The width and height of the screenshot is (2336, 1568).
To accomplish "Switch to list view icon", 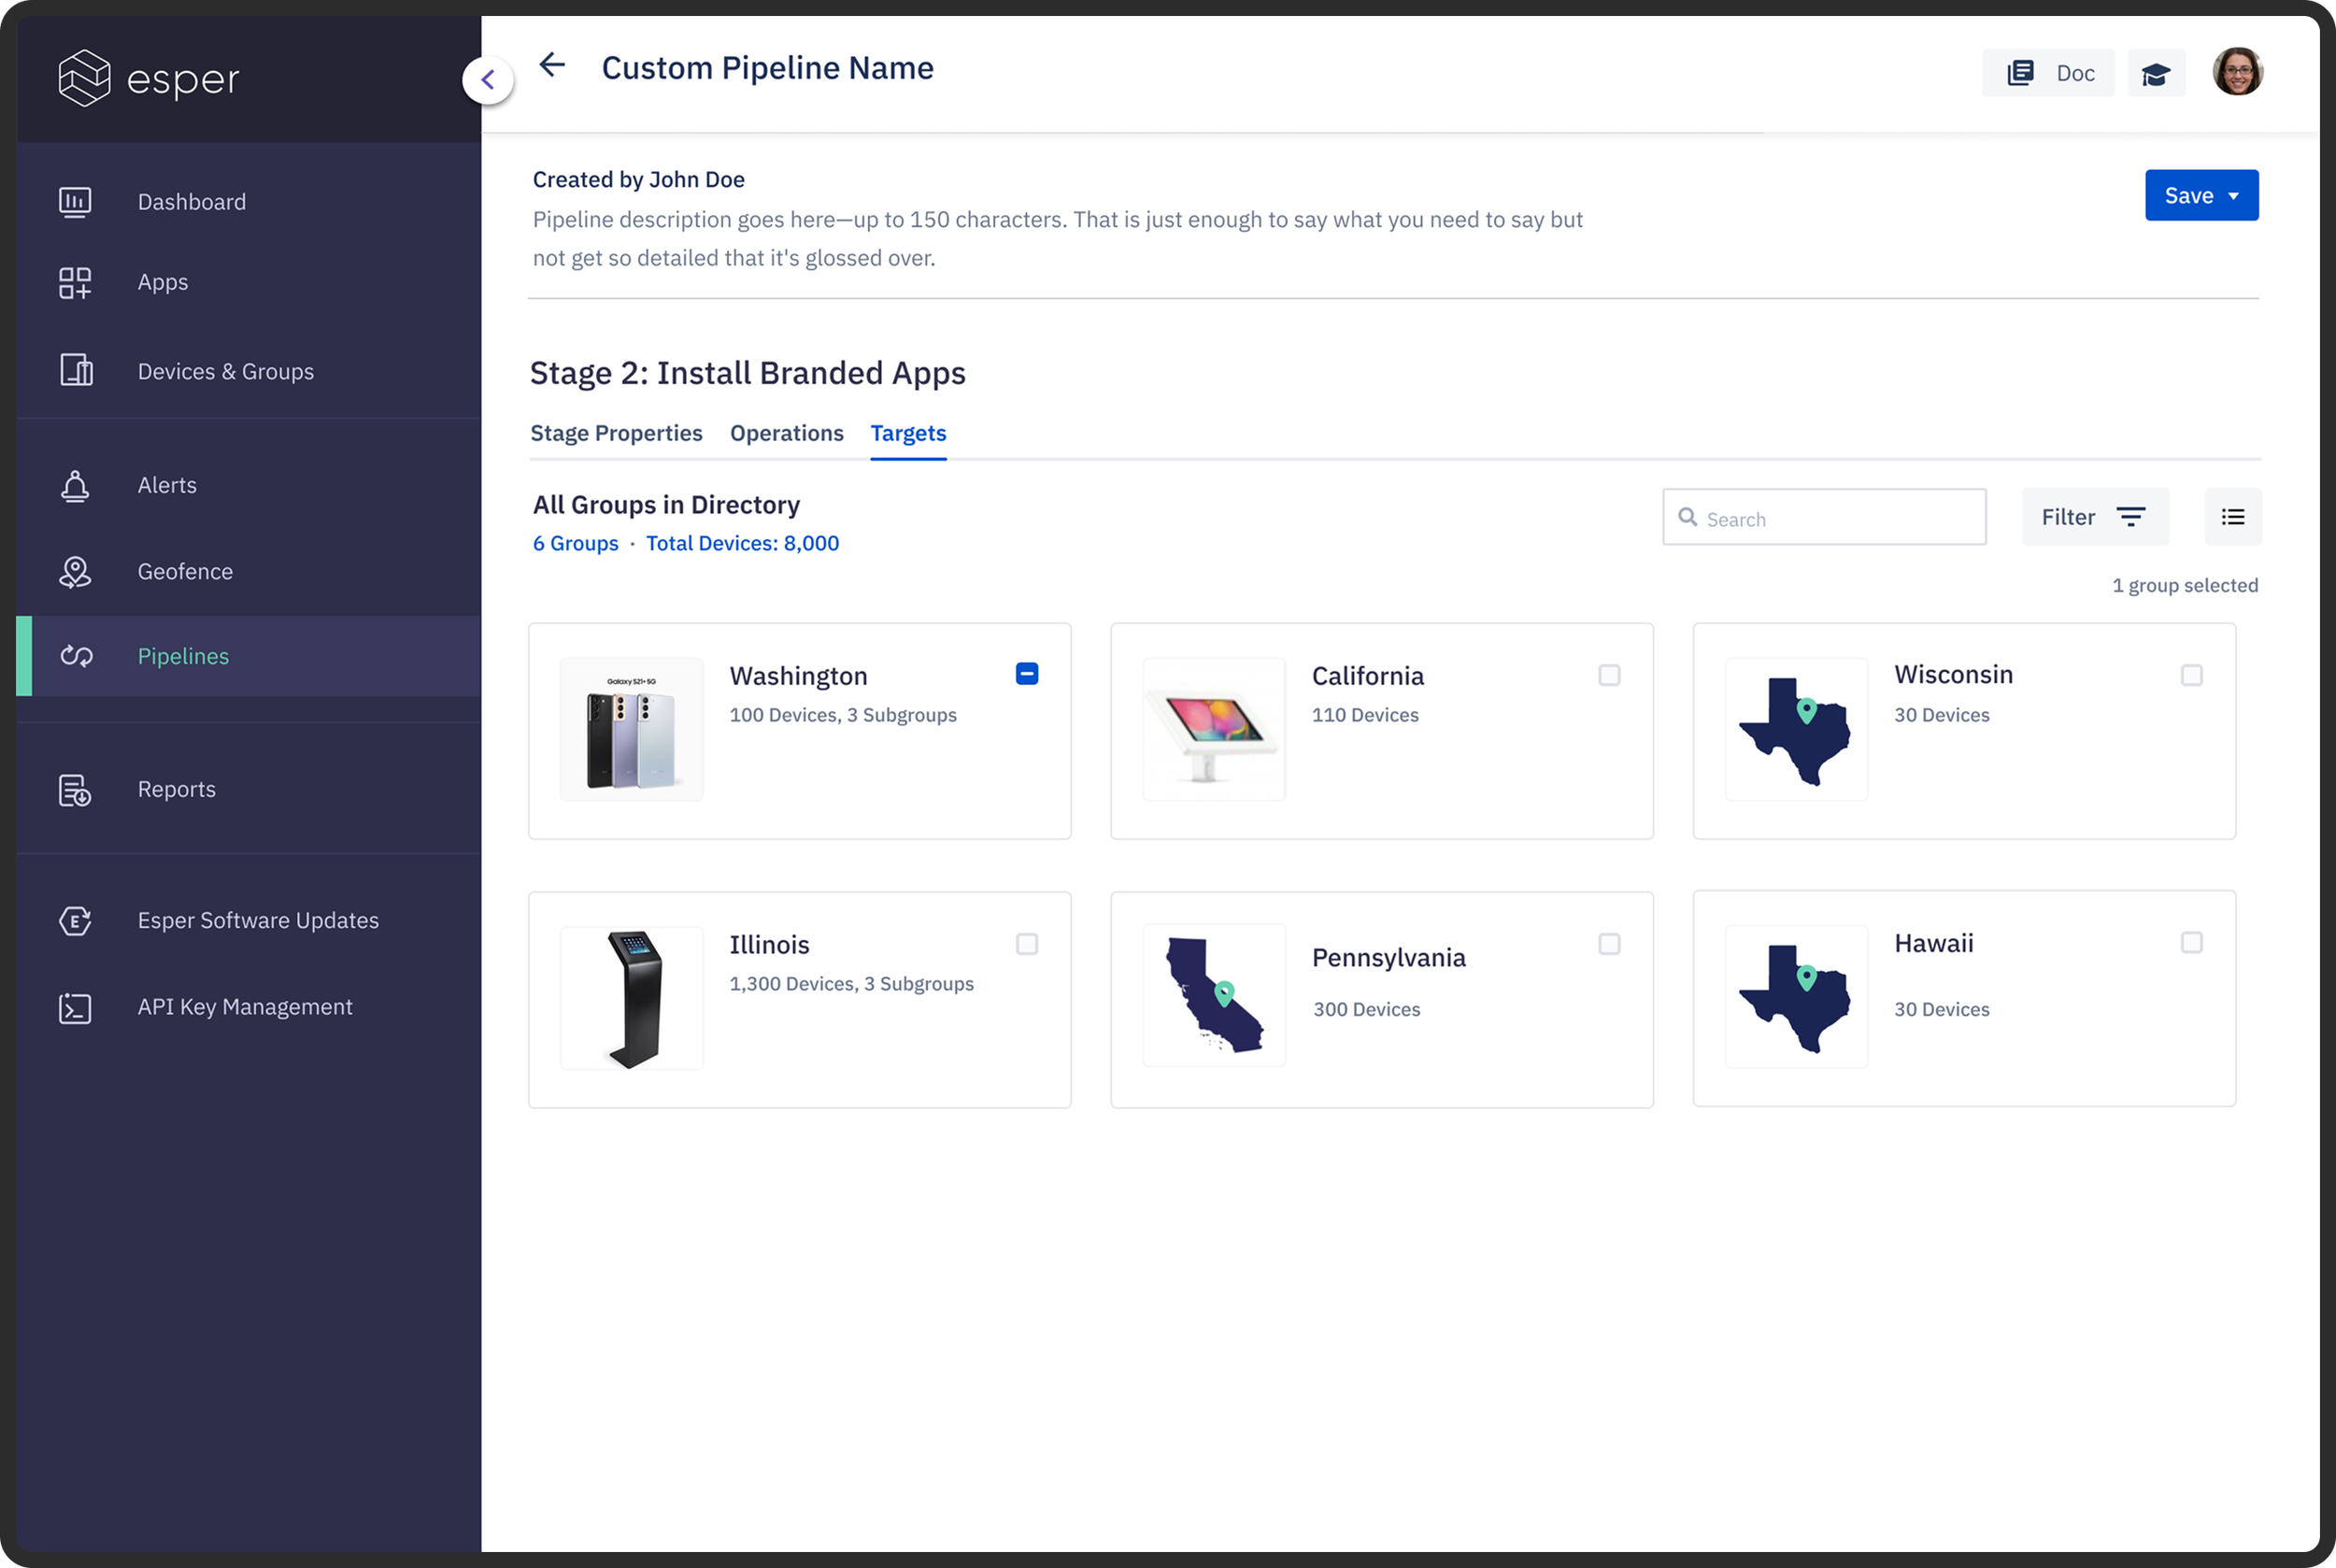I will tap(2232, 517).
